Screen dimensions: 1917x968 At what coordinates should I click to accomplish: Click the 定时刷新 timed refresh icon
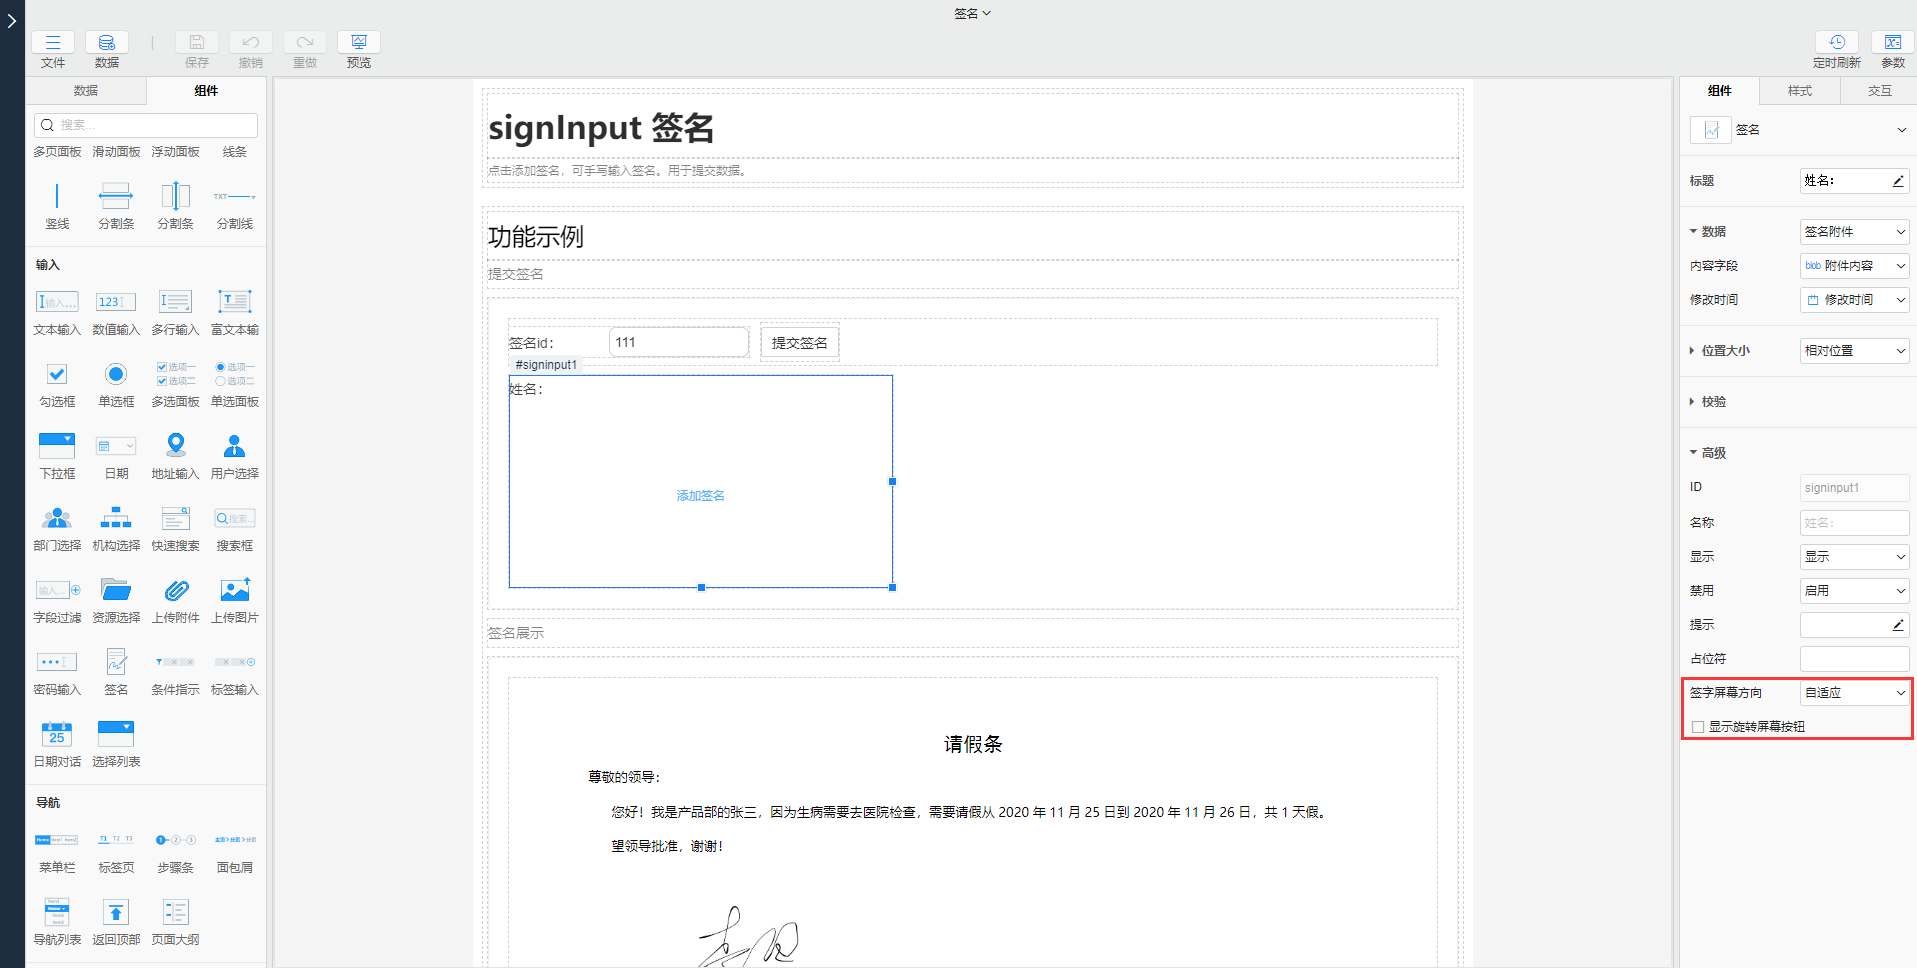tap(1837, 47)
